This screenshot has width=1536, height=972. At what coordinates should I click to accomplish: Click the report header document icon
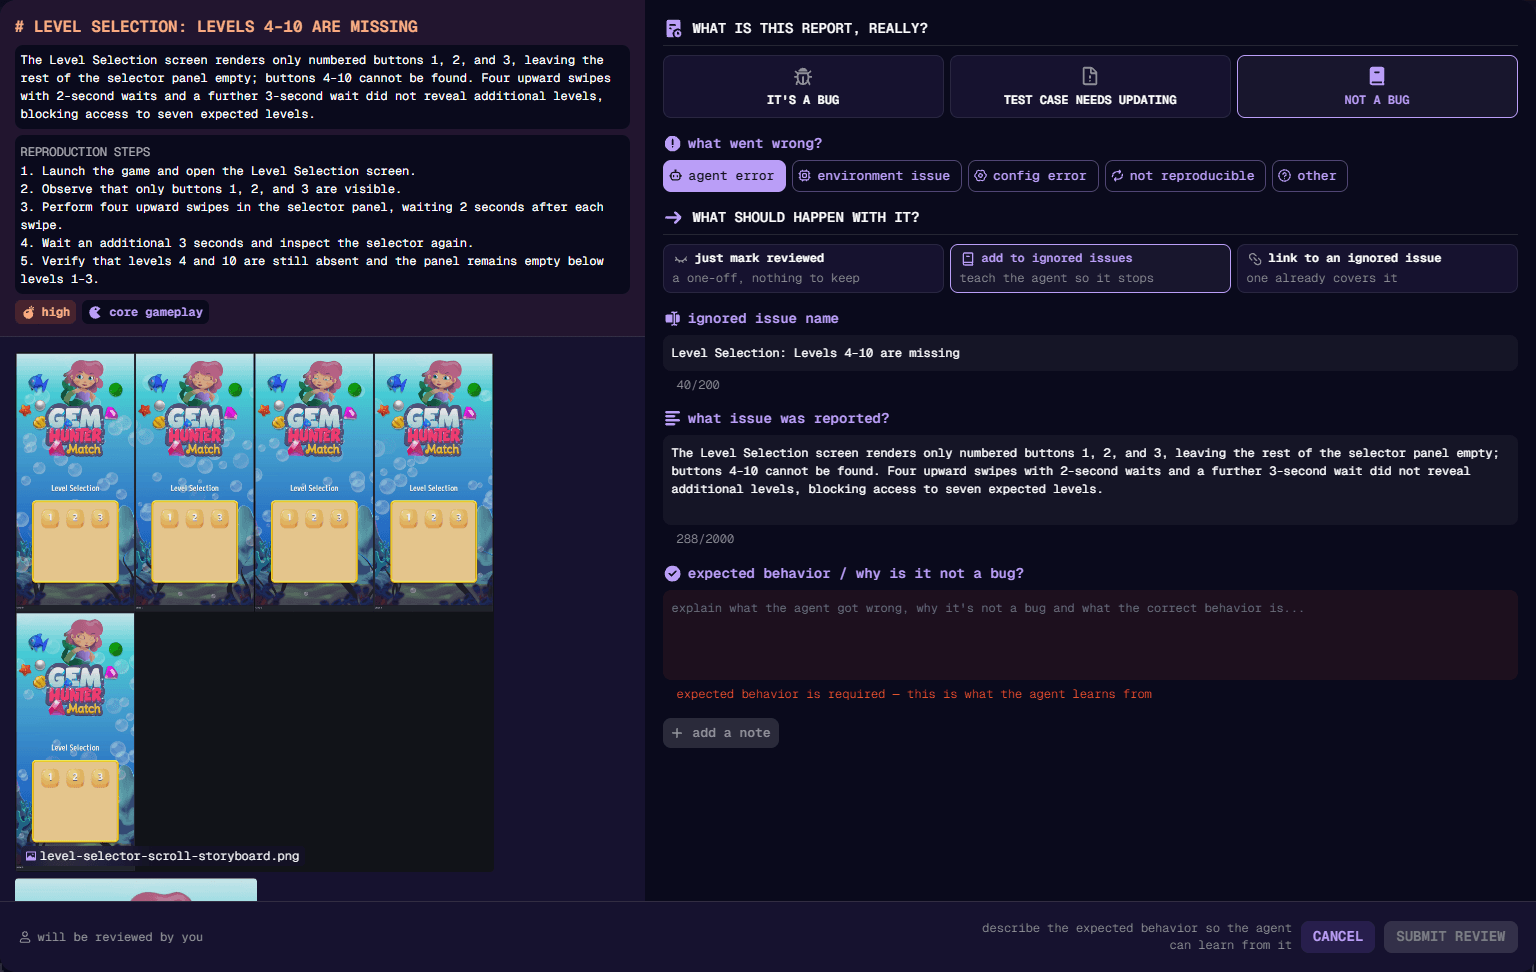tap(674, 28)
